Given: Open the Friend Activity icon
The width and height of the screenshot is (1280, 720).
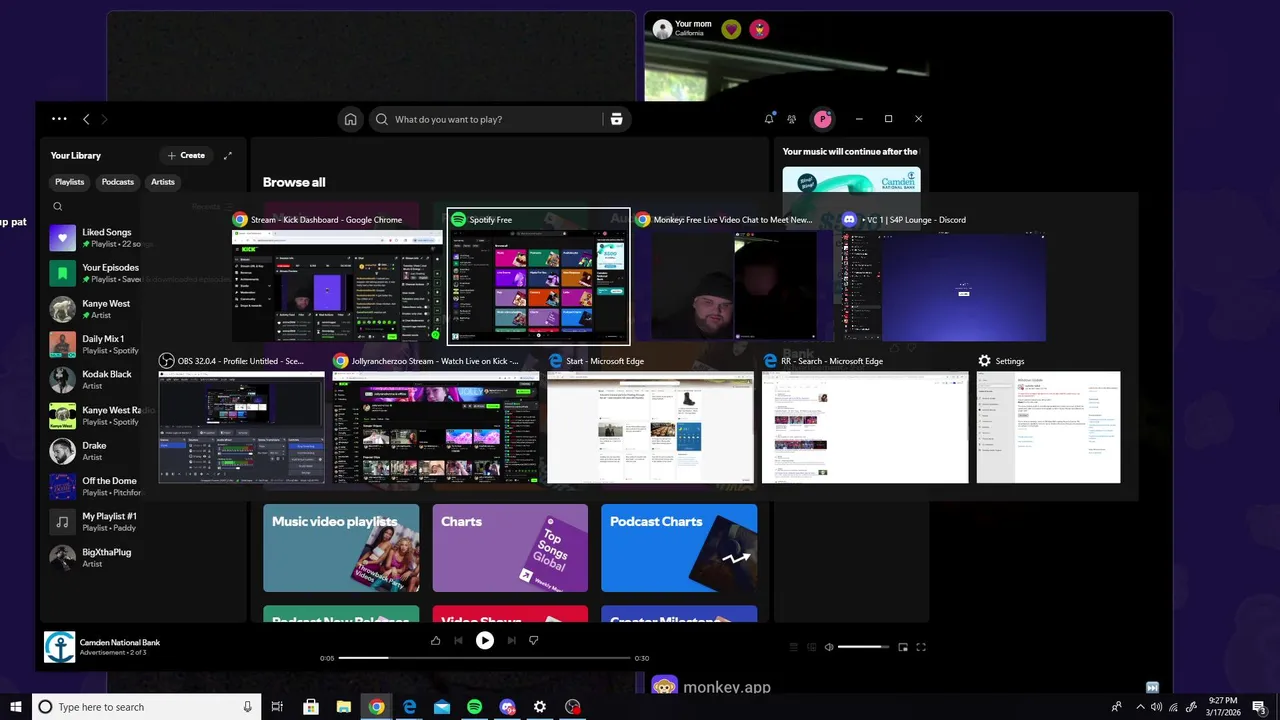Looking at the screenshot, I should 792,119.
